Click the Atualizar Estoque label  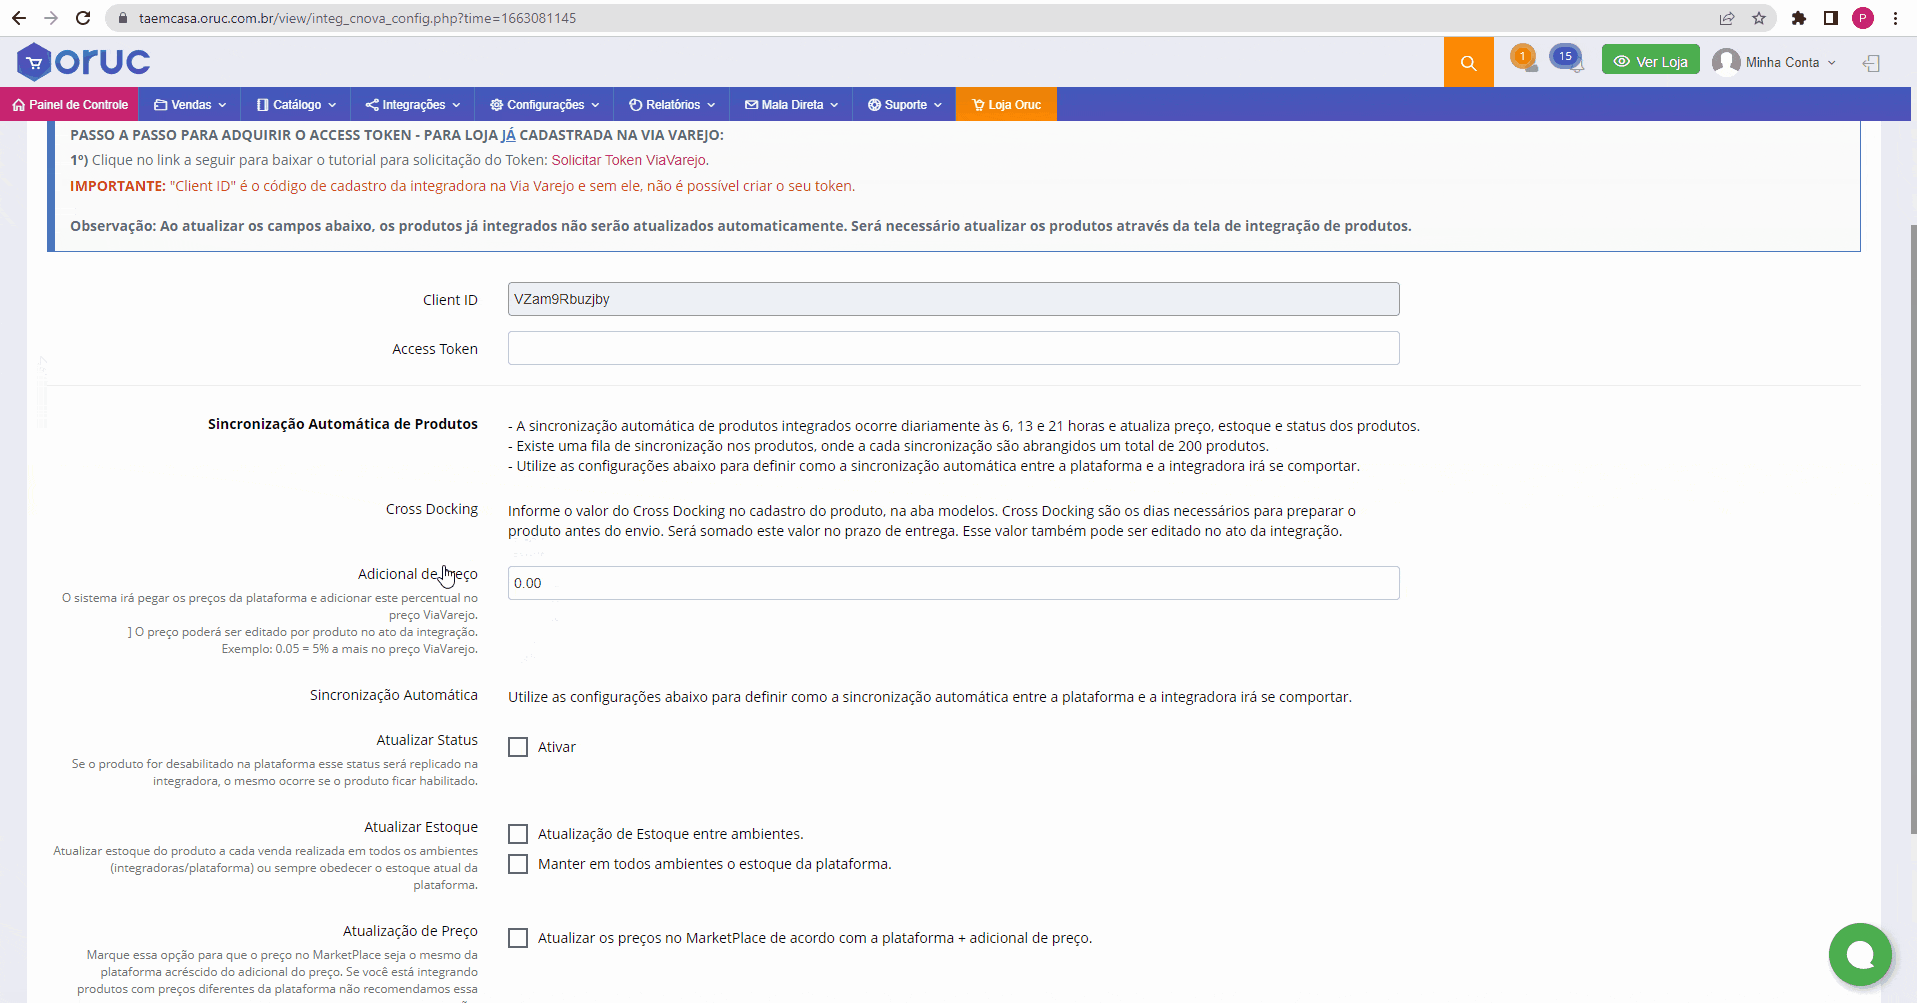[421, 827]
